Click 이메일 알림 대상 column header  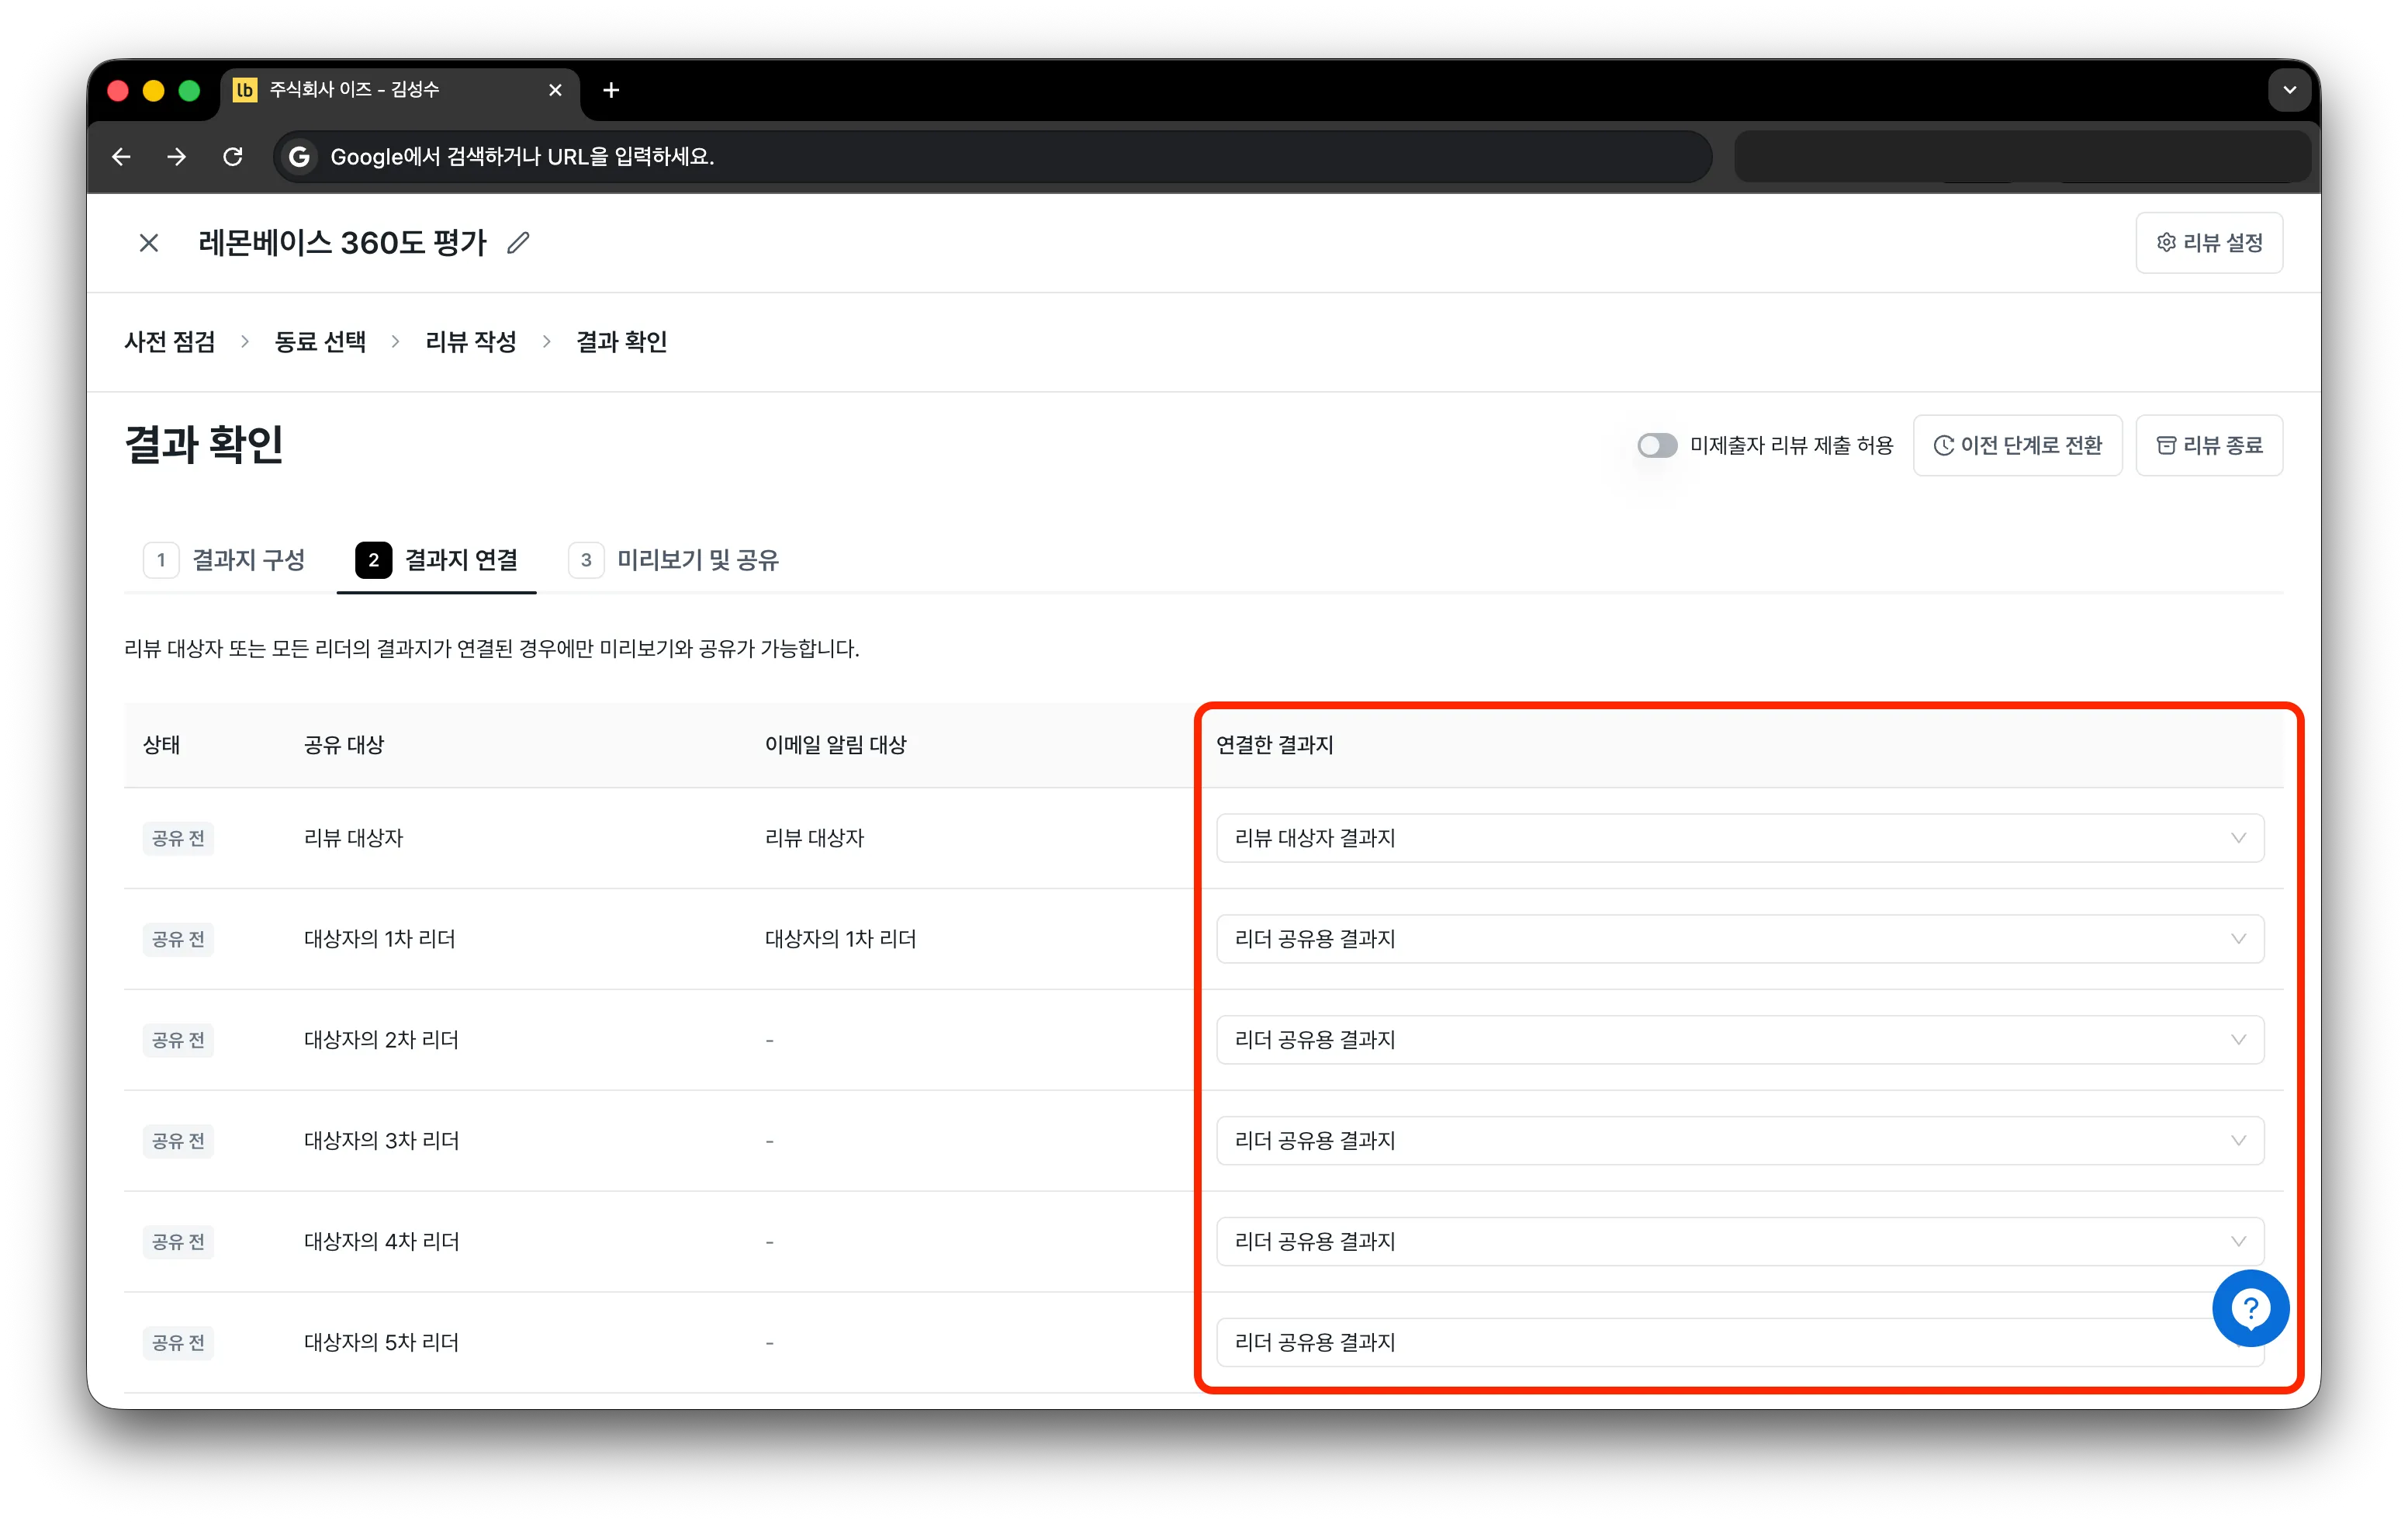[835, 745]
